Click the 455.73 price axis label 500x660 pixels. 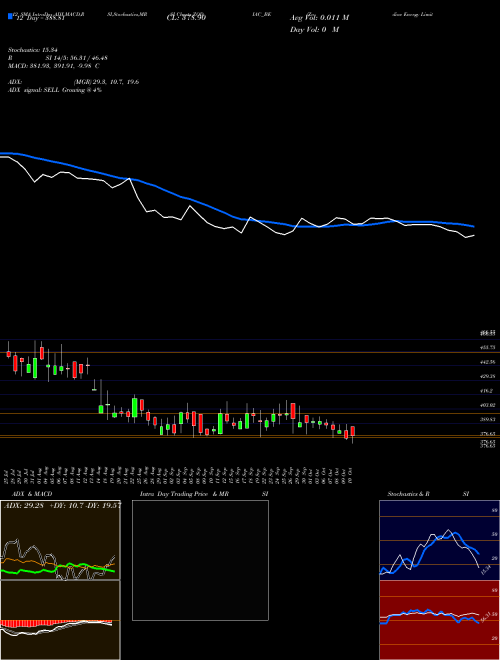click(x=487, y=348)
